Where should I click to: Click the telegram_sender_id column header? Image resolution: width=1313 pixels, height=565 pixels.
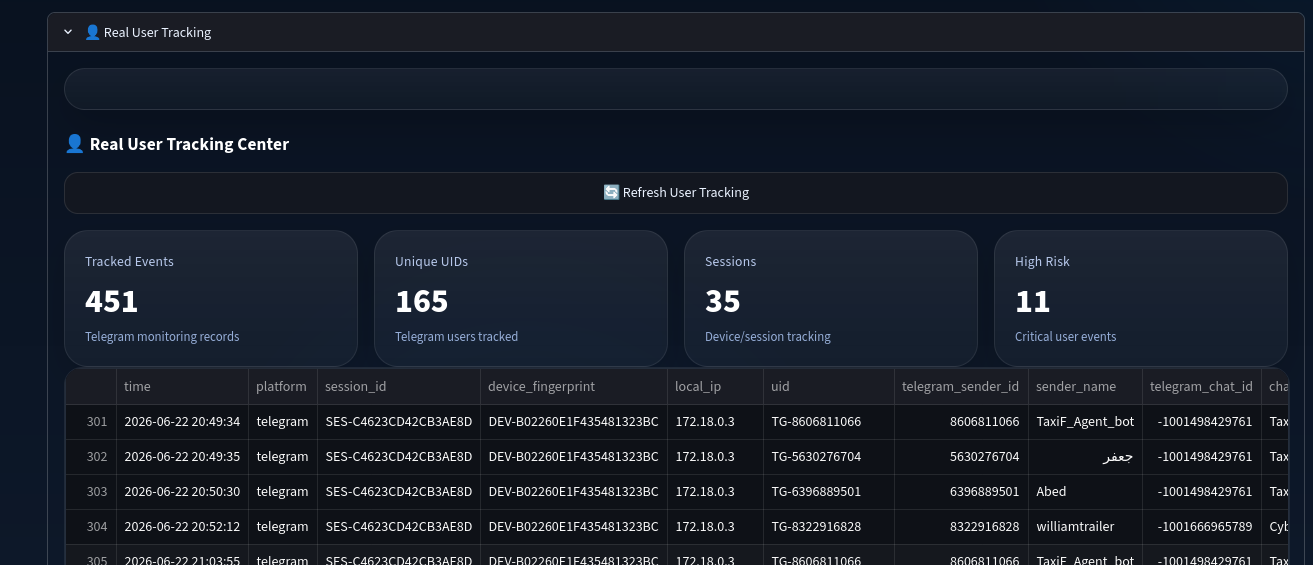(x=961, y=386)
